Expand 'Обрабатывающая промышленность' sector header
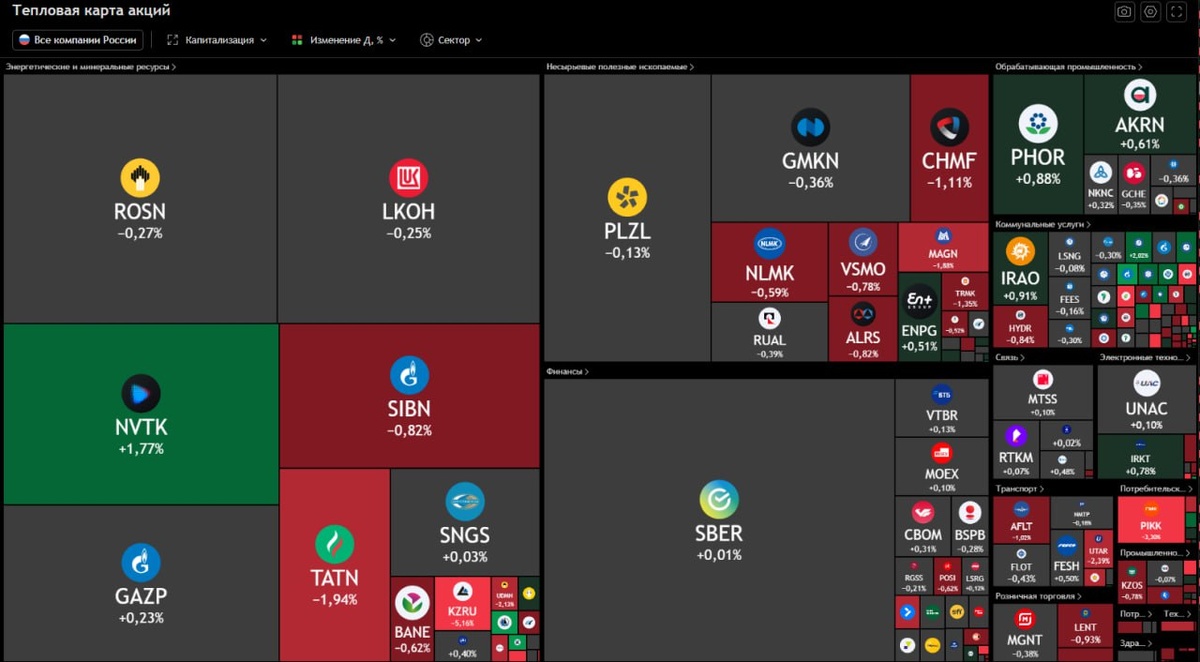This screenshot has height=662, width=1200. [x=1069, y=67]
